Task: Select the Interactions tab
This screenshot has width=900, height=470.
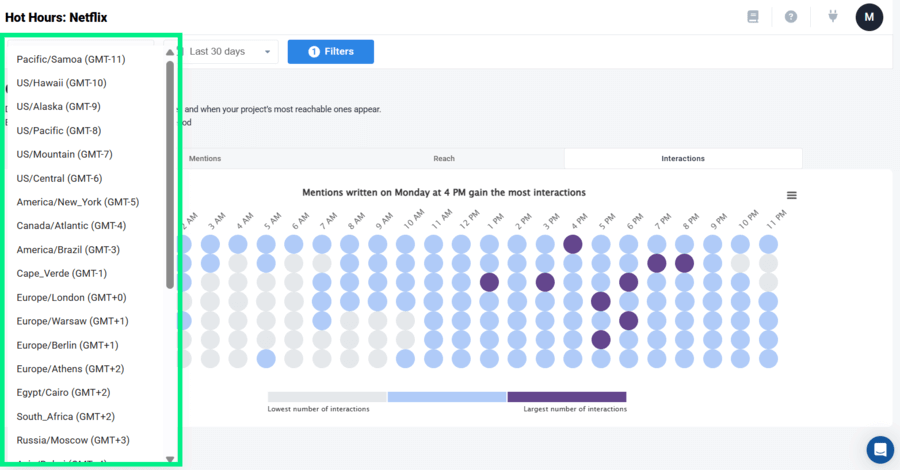Action: click(683, 159)
